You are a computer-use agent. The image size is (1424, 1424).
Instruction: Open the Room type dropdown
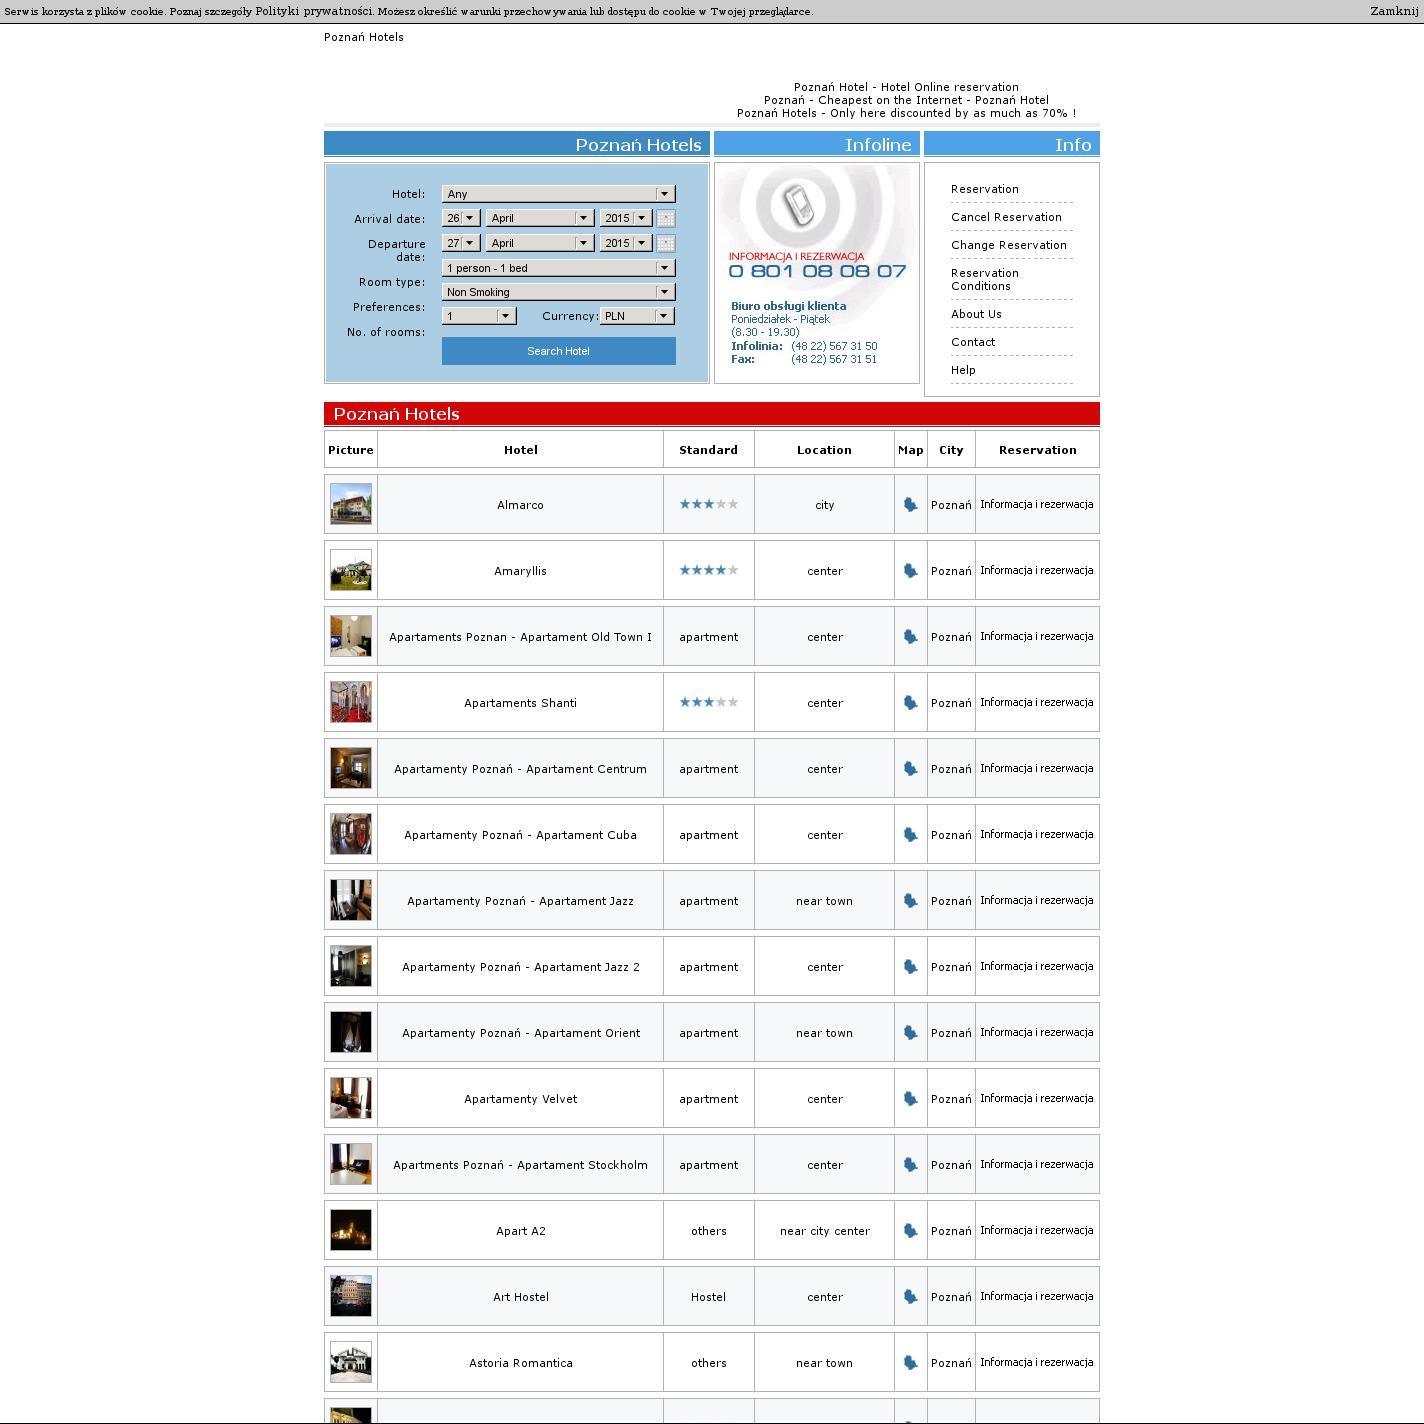[558, 268]
